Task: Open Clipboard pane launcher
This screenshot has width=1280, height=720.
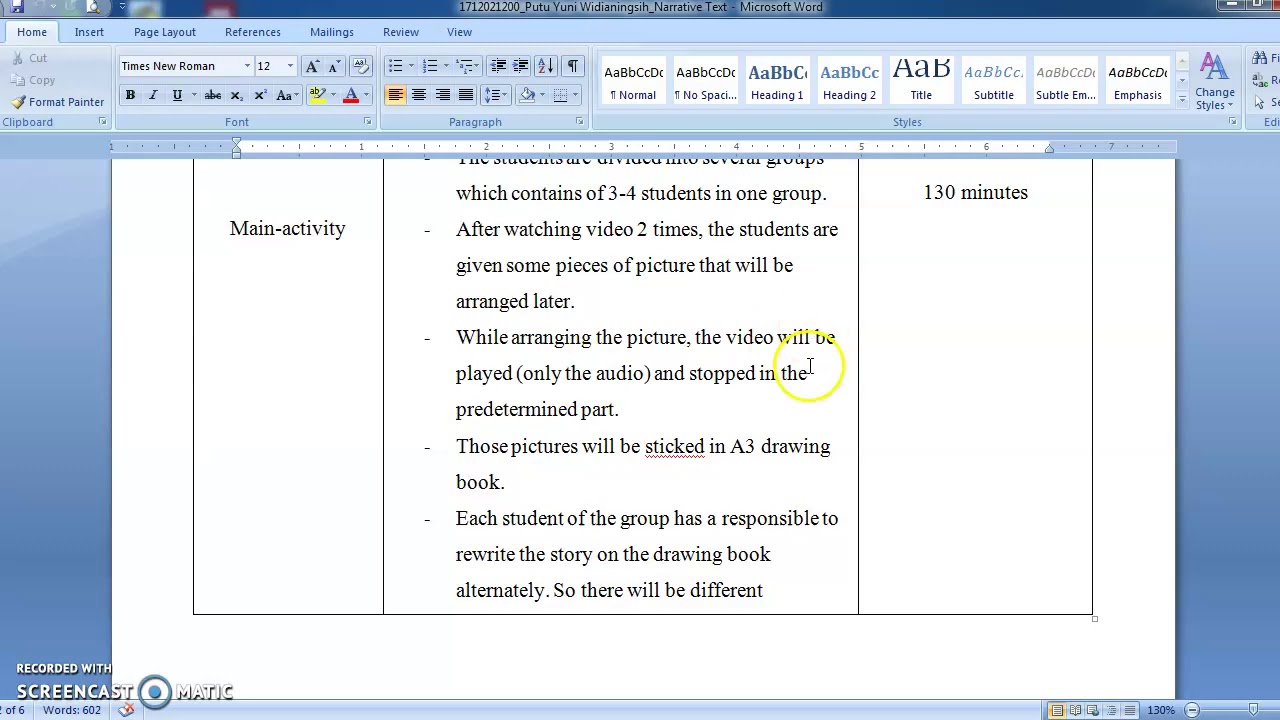Action: point(102,122)
